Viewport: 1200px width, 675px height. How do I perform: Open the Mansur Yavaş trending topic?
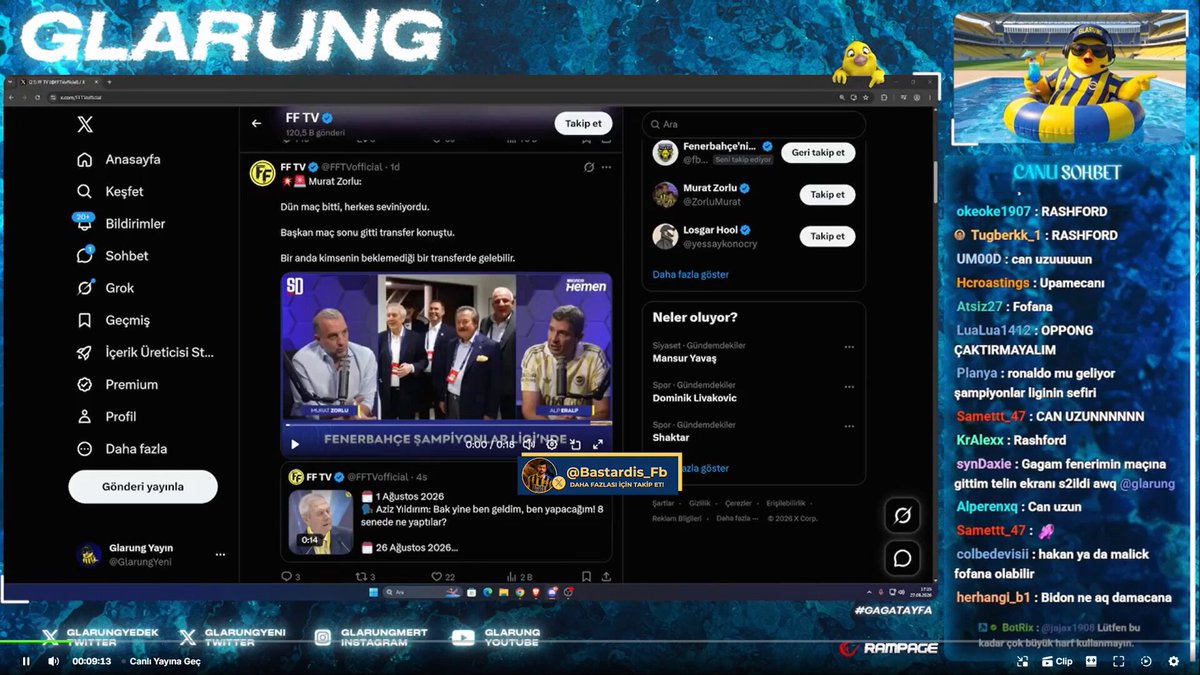tap(684, 358)
